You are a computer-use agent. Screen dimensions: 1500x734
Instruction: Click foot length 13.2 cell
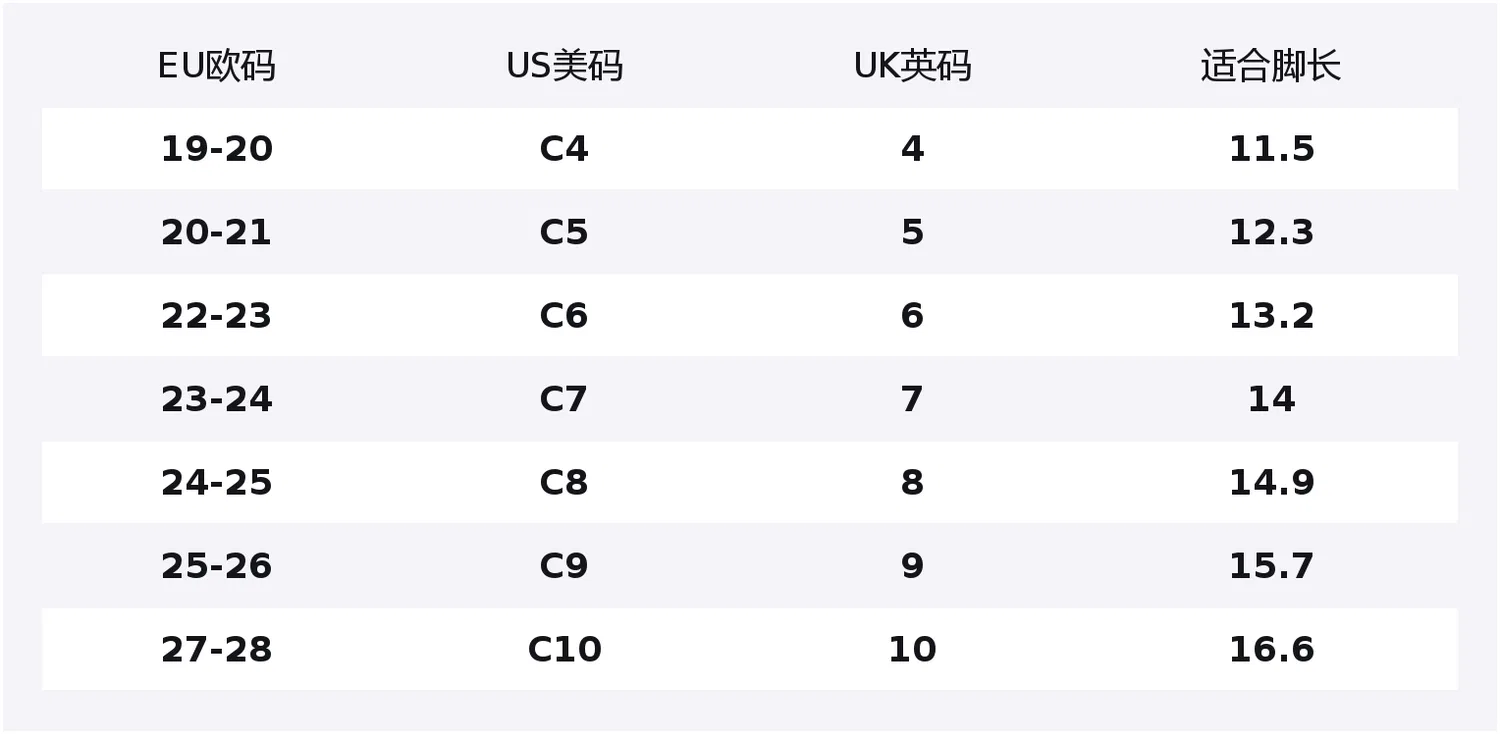point(1271,316)
